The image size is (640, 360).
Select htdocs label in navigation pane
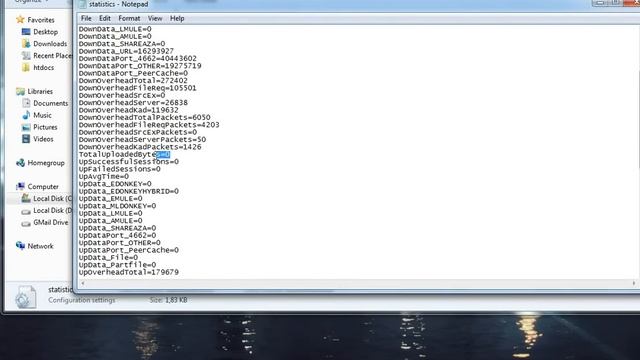click(43, 67)
